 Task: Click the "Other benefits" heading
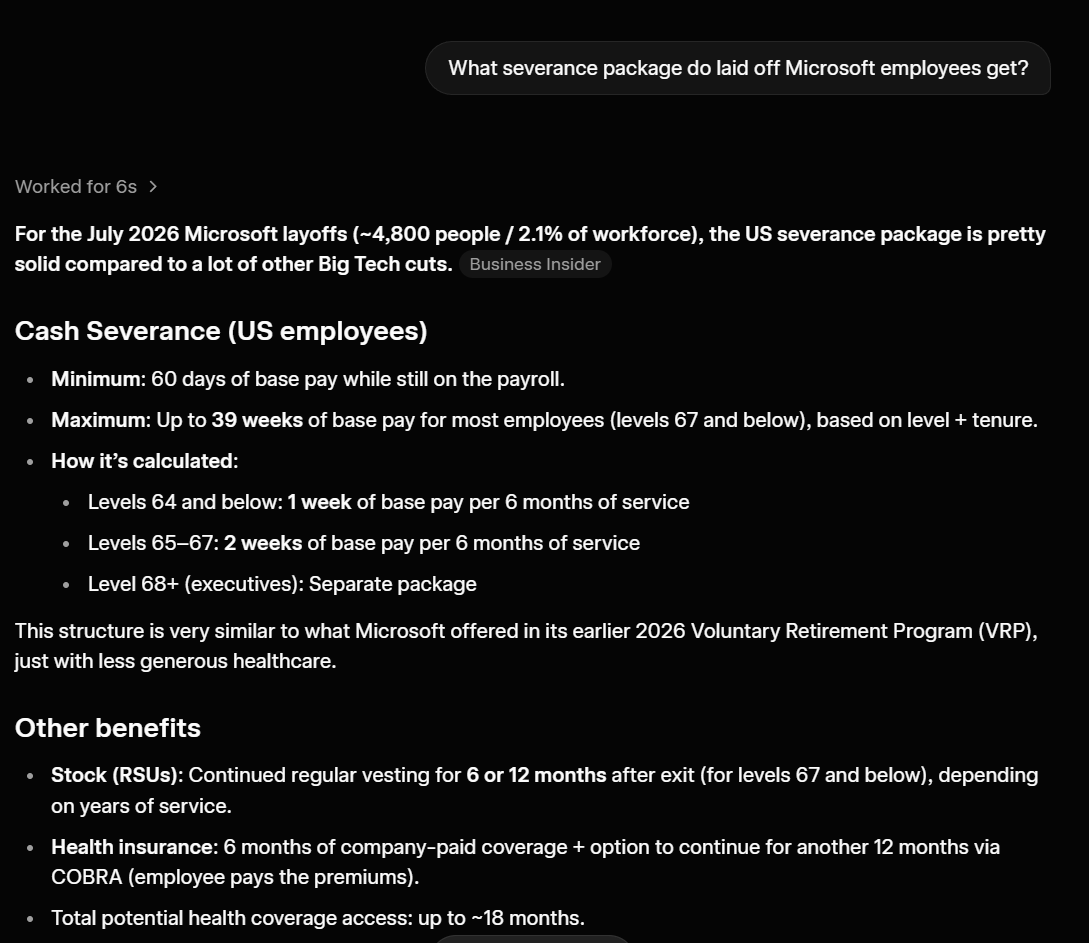tap(108, 728)
